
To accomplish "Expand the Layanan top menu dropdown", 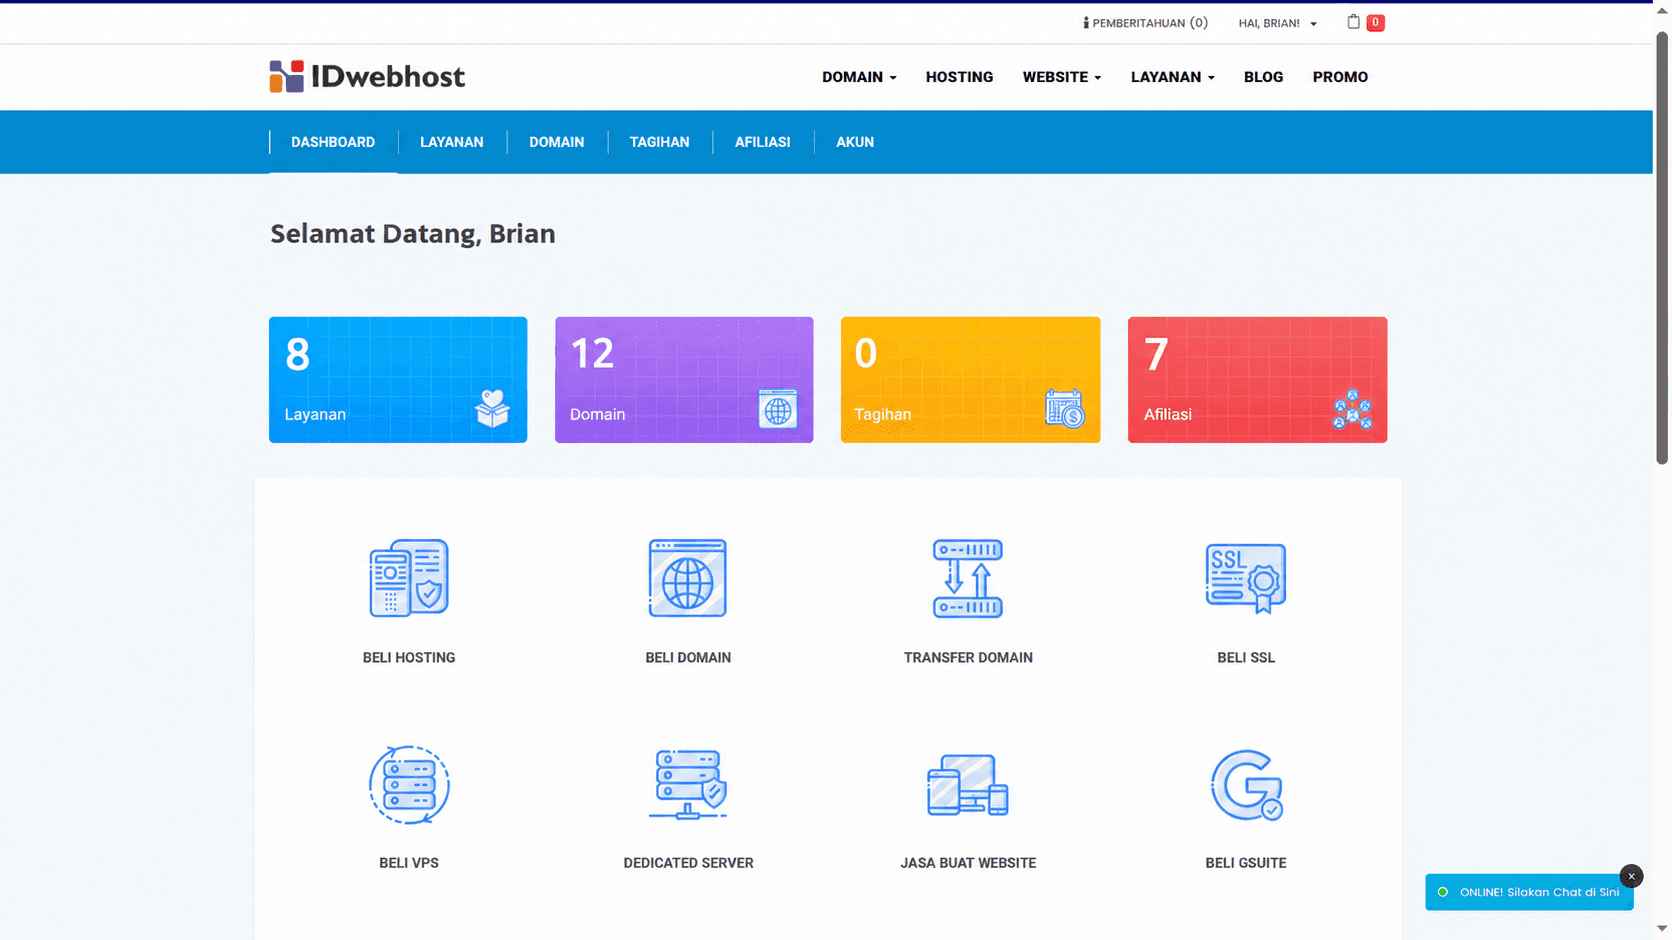I will (1173, 77).
